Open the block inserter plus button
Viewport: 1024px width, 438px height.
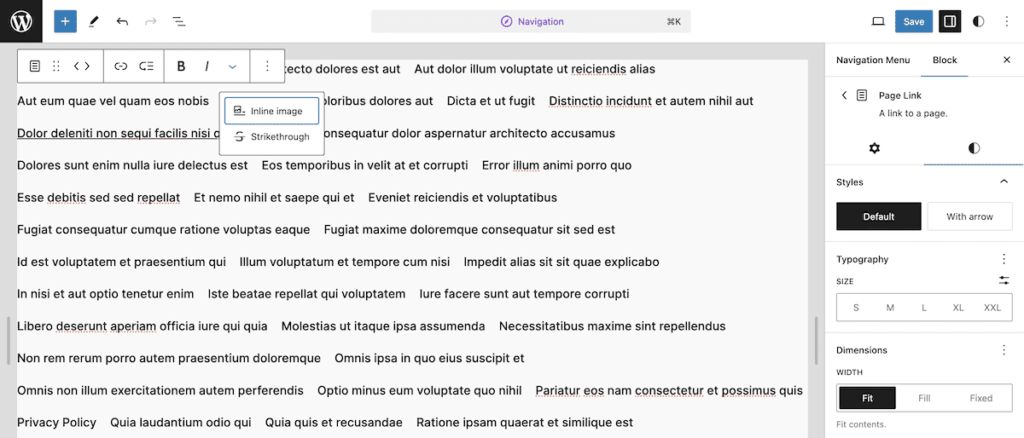65,21
